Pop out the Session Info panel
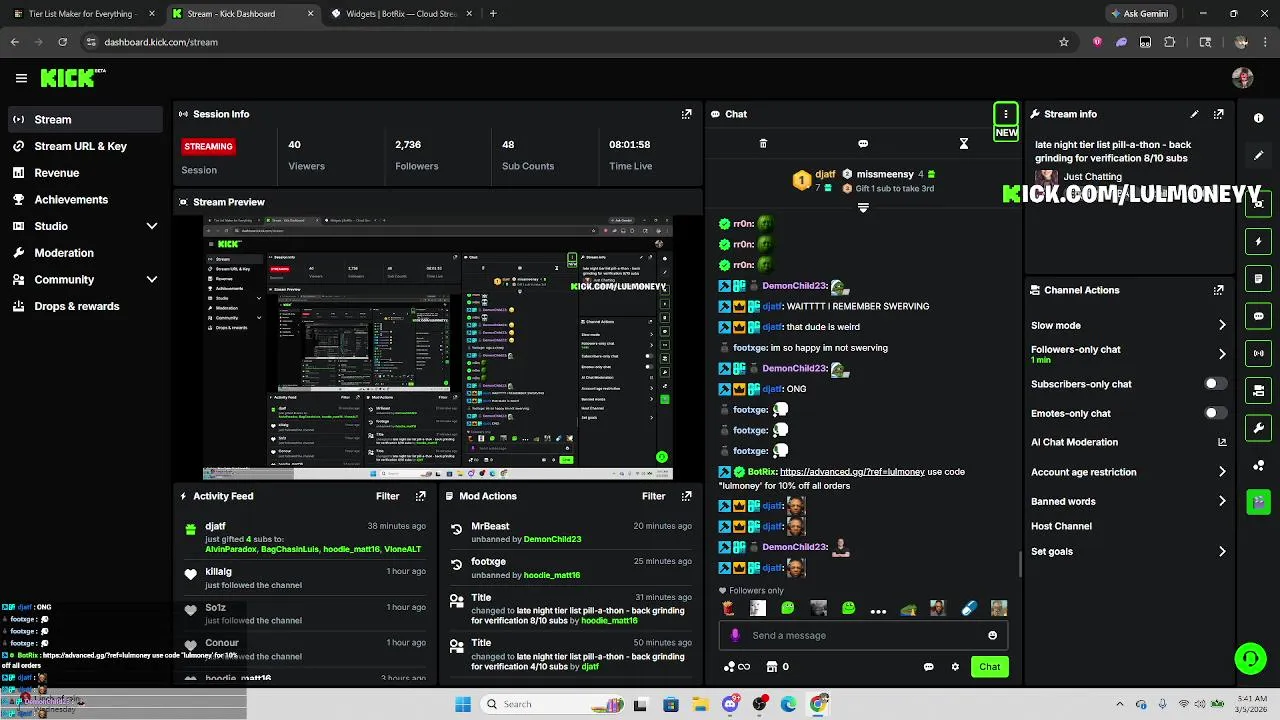Screen dimensions: 1280x720 click(x=686, y=114)
